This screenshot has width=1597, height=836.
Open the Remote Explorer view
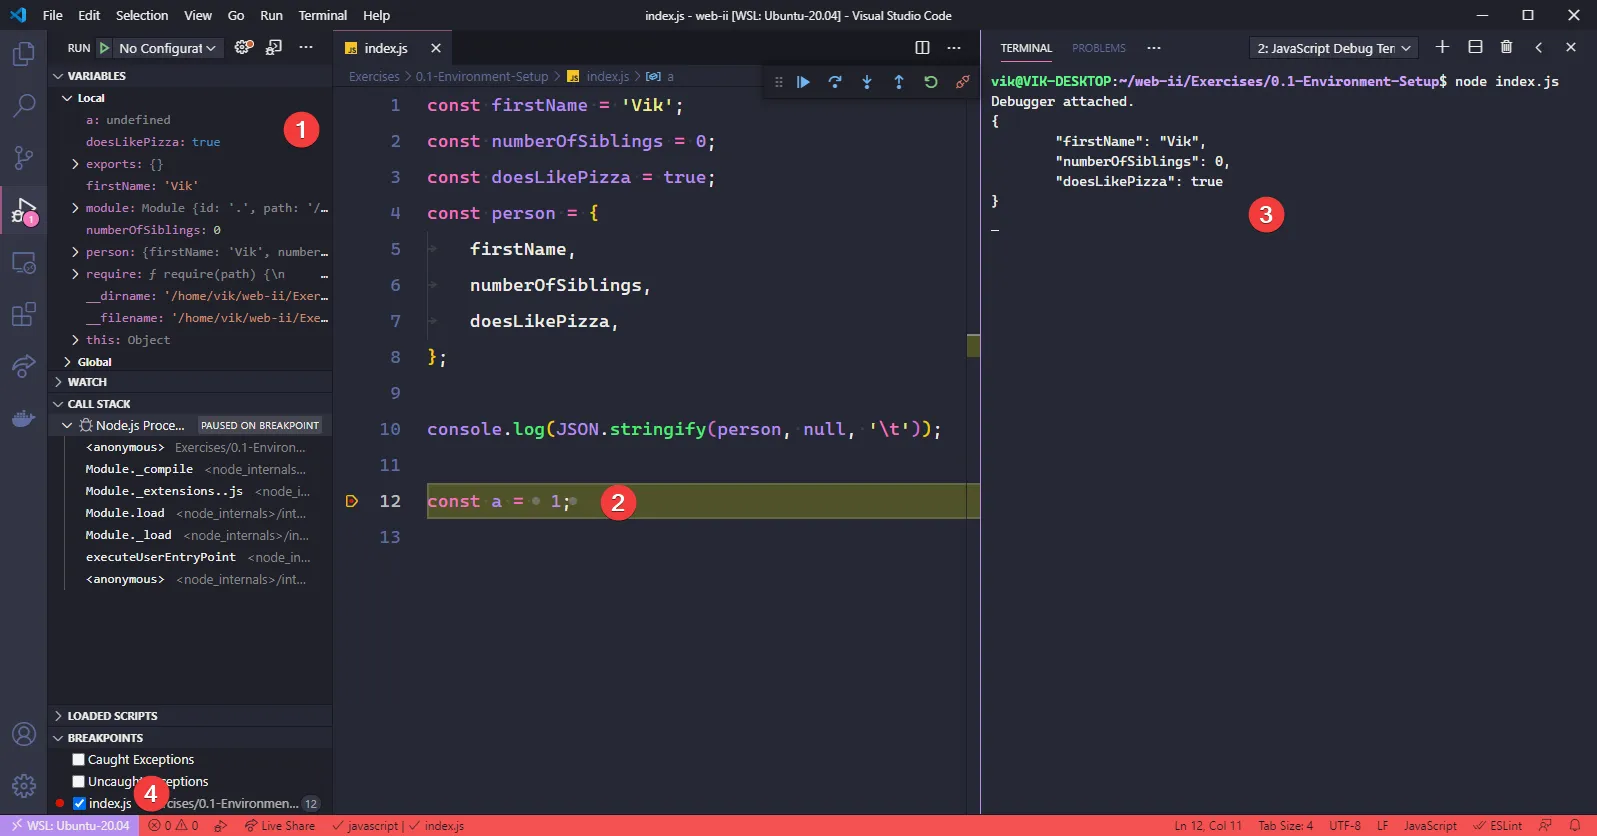tap(23, 263)
